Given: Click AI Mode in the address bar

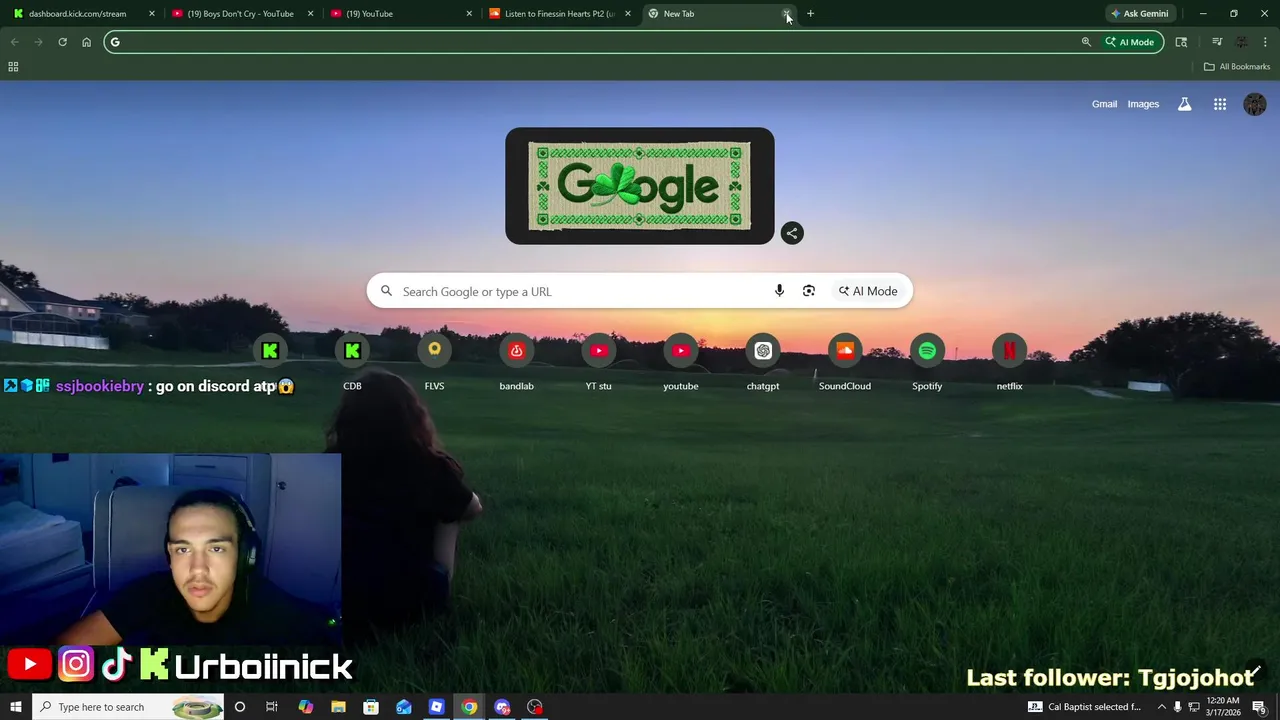Looking at the screenshot, I should [1130, 42].
